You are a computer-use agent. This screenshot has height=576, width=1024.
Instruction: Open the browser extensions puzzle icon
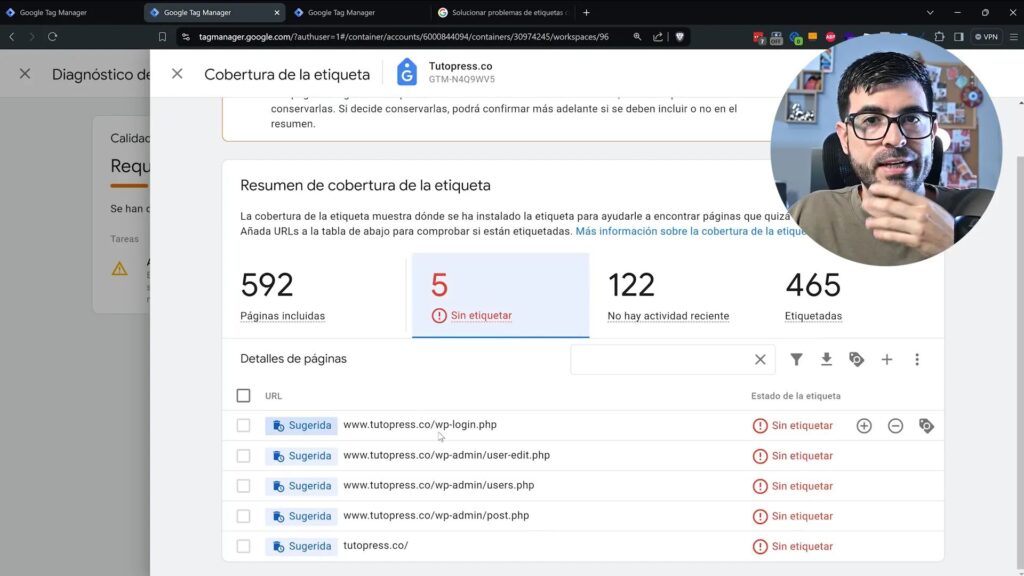pos(939,37)
